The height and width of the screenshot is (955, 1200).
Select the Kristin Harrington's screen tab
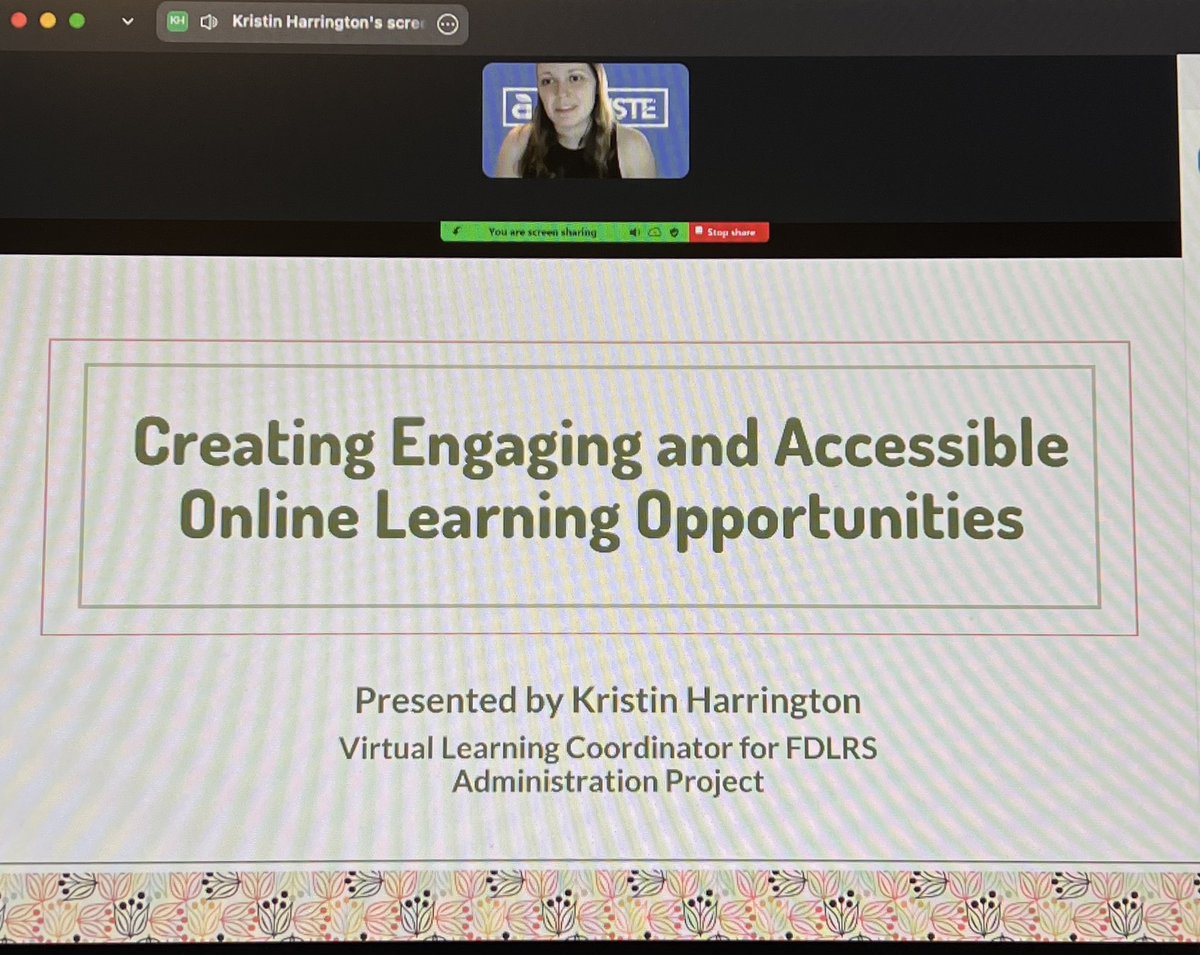coord(300,21)
